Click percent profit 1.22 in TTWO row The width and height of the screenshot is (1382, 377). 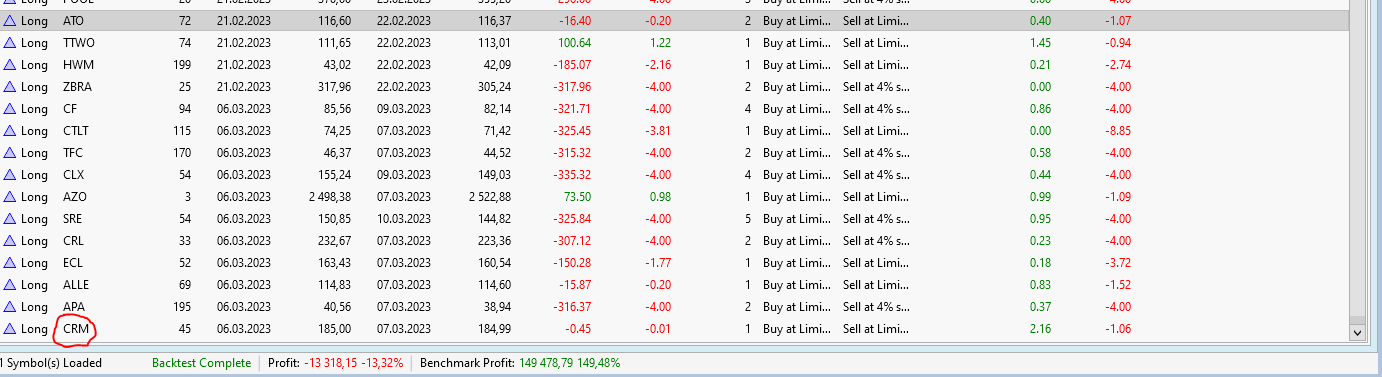point(660,43)
